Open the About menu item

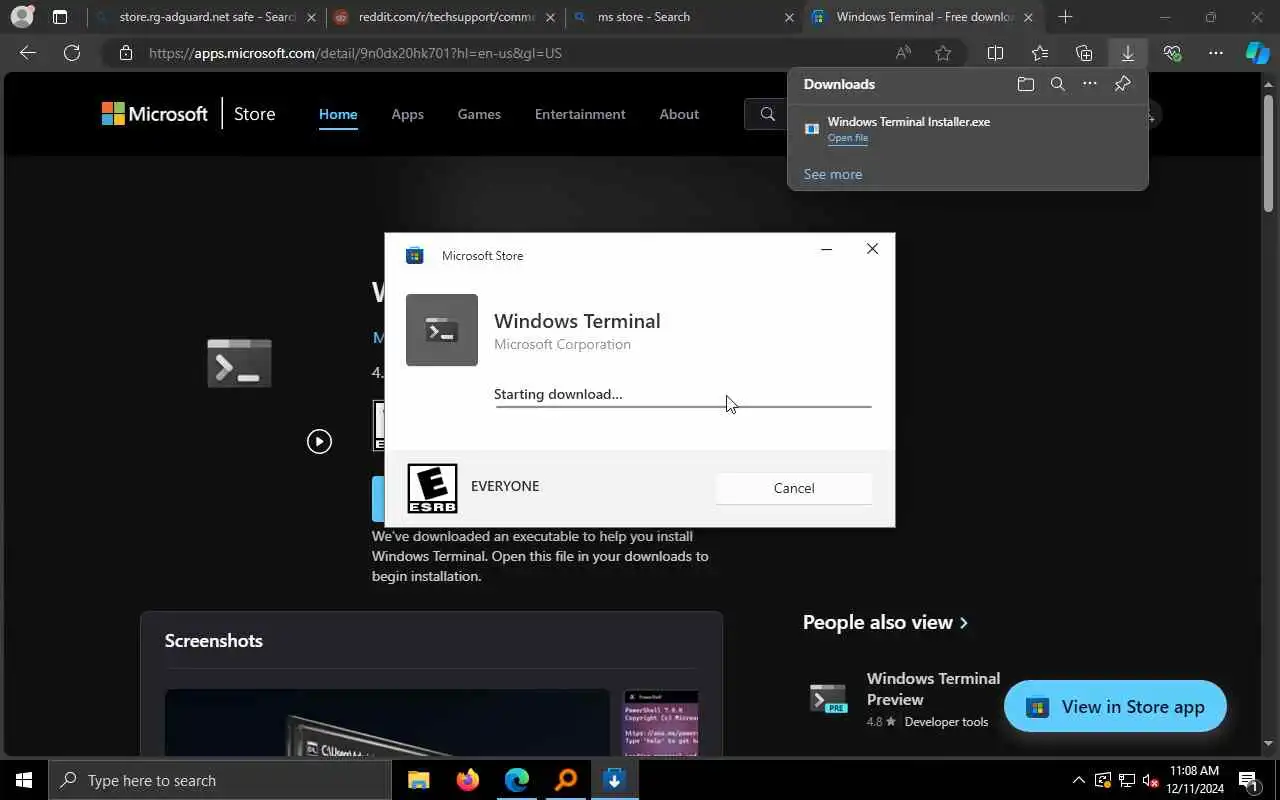click(679, 114)
